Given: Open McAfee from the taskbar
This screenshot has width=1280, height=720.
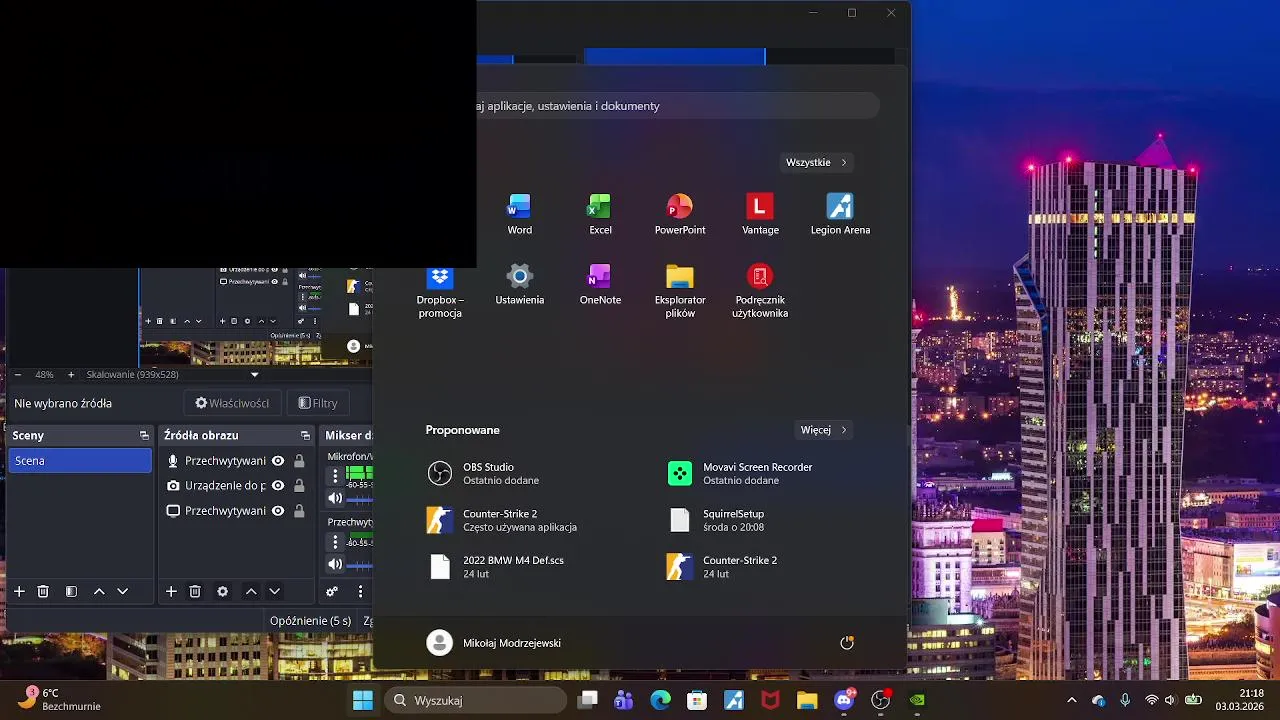Looking at the screenshot, I should (770, 700).
